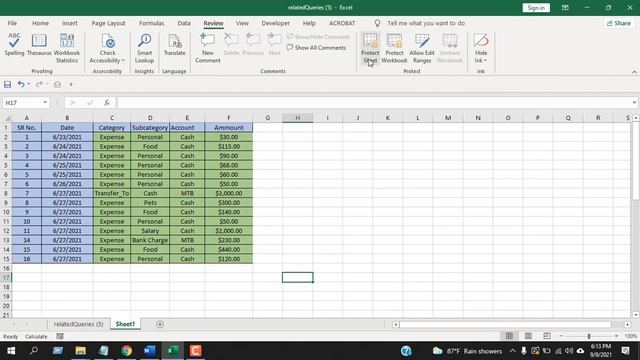Switch to Page Break Preview in status bar
This screenshot has height=360, width=640.
pyautogui.click(x=547, y=336)
